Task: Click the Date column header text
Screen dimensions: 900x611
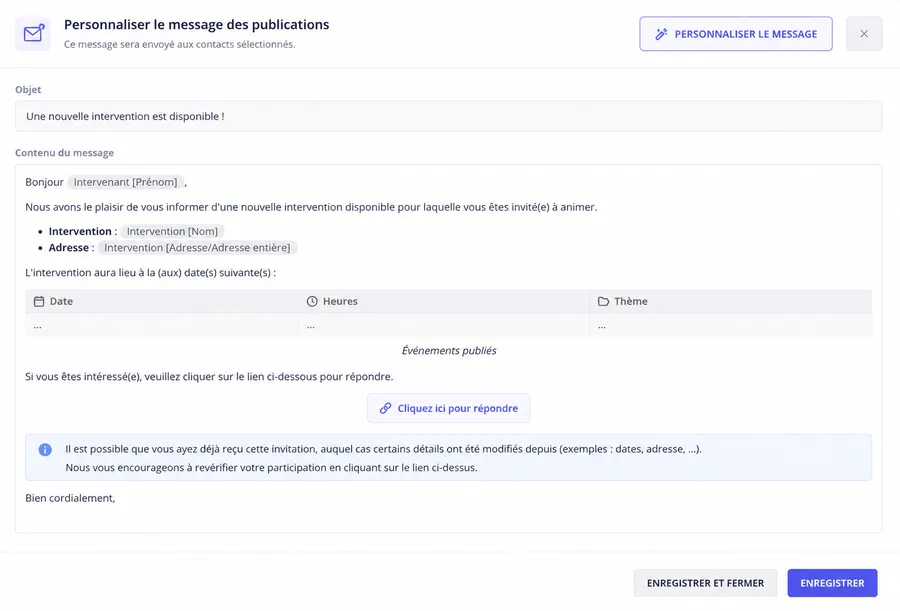Action: tap(61, 301)
